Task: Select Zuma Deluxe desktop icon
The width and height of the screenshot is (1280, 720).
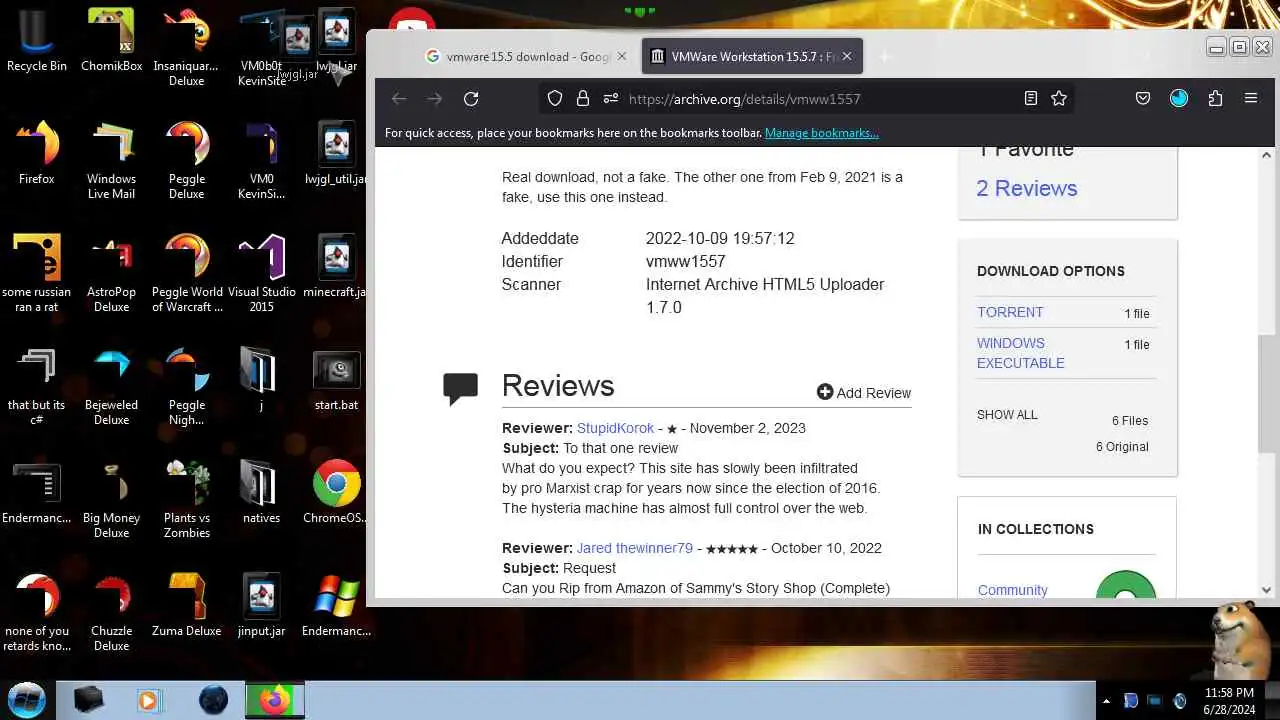Action: point(187,605)
